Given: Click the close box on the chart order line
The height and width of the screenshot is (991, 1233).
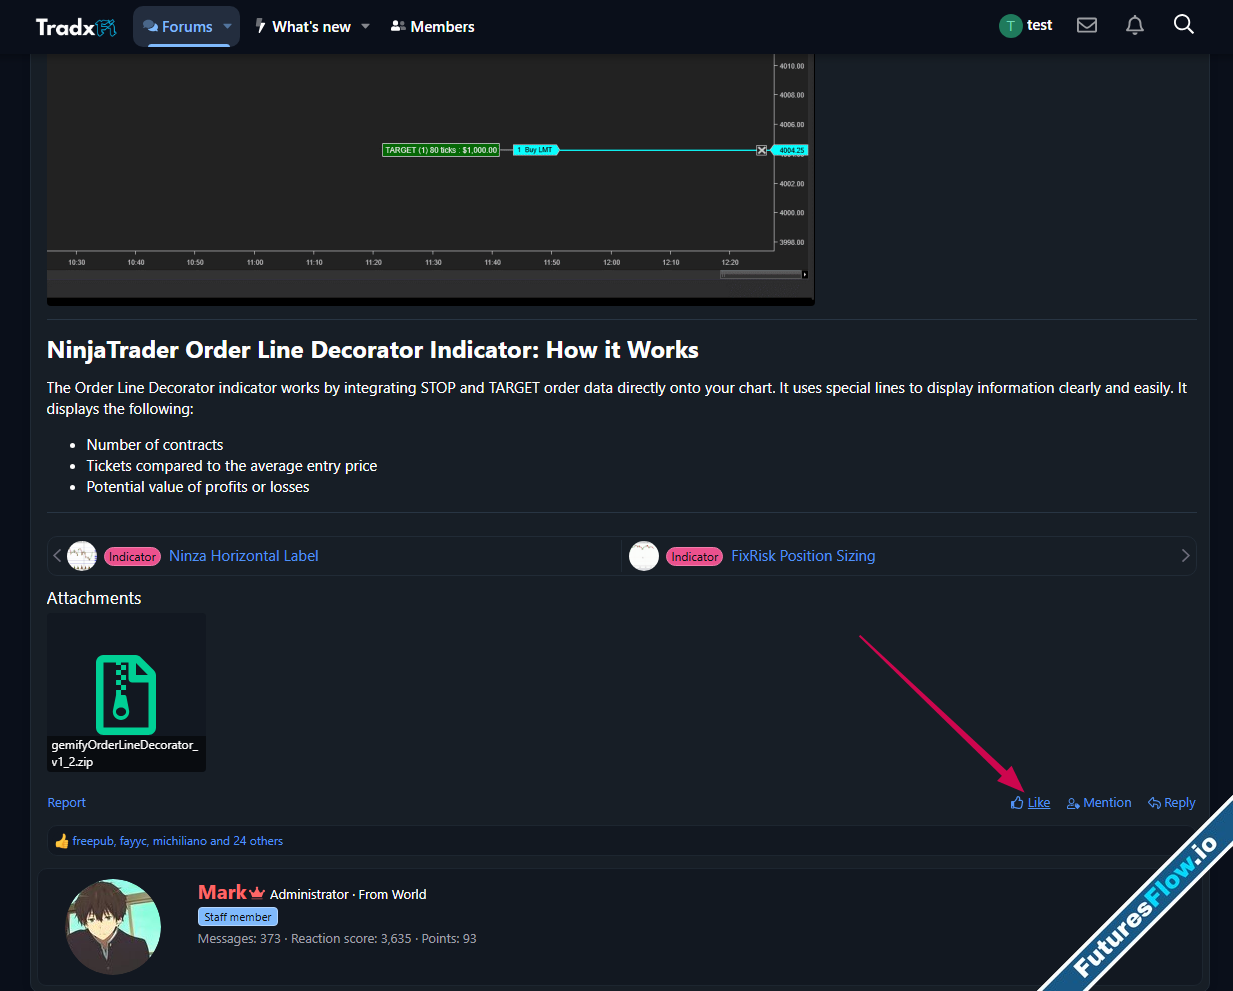Looking at the screenshot, I should [x=761, y=150].
